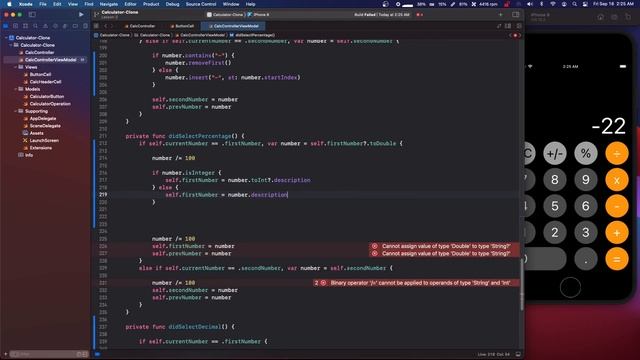
Task: Collapse the Supporting group
Action: (16, 111)
